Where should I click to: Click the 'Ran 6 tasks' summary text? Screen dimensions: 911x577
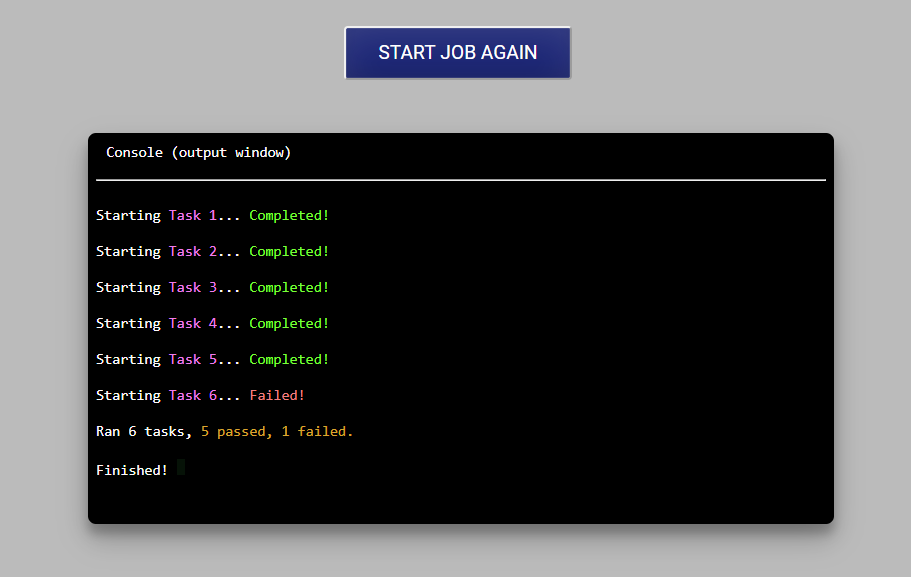pyautogui.click(x=144, y=432)
